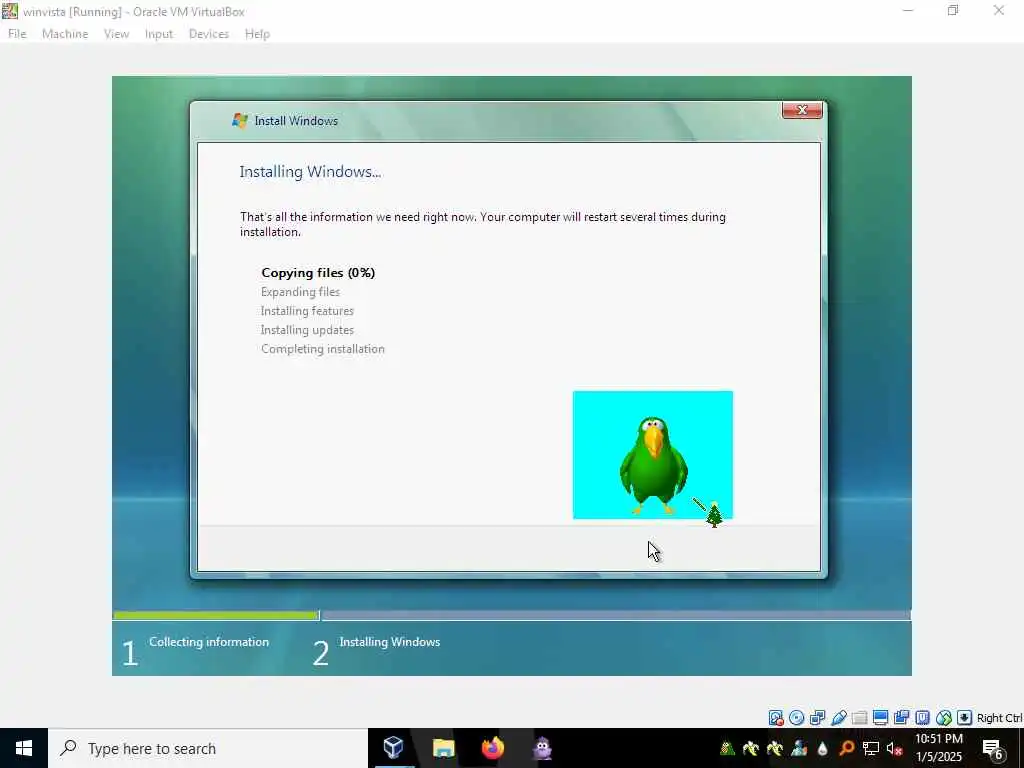The height and width of the screenshot is (768, 1024).
Task: Click the shared folders status icon
Action: click(x=859, y=718)
